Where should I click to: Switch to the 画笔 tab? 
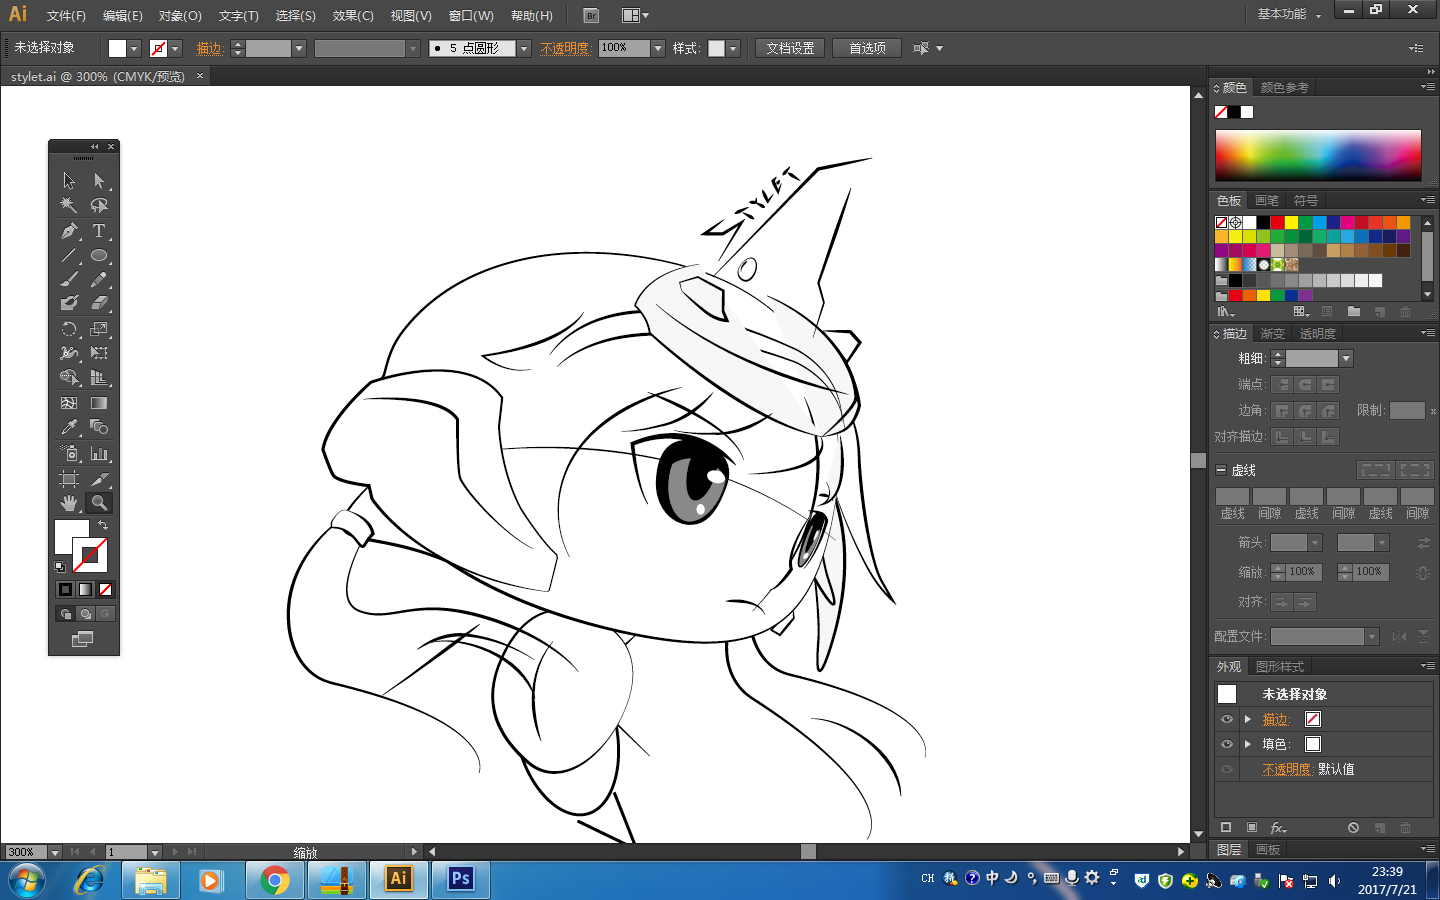(x=1267, y=201)
